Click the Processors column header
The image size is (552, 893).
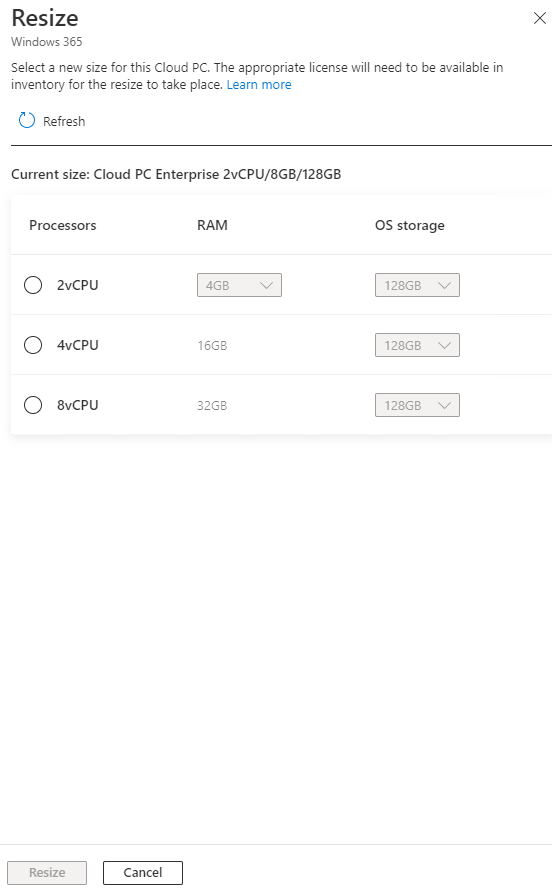tap(63, 226)
